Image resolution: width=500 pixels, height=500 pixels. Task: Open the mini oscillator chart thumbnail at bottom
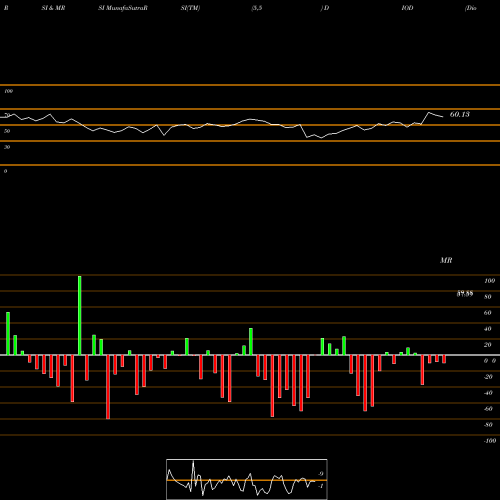click(x=247, y=479)
